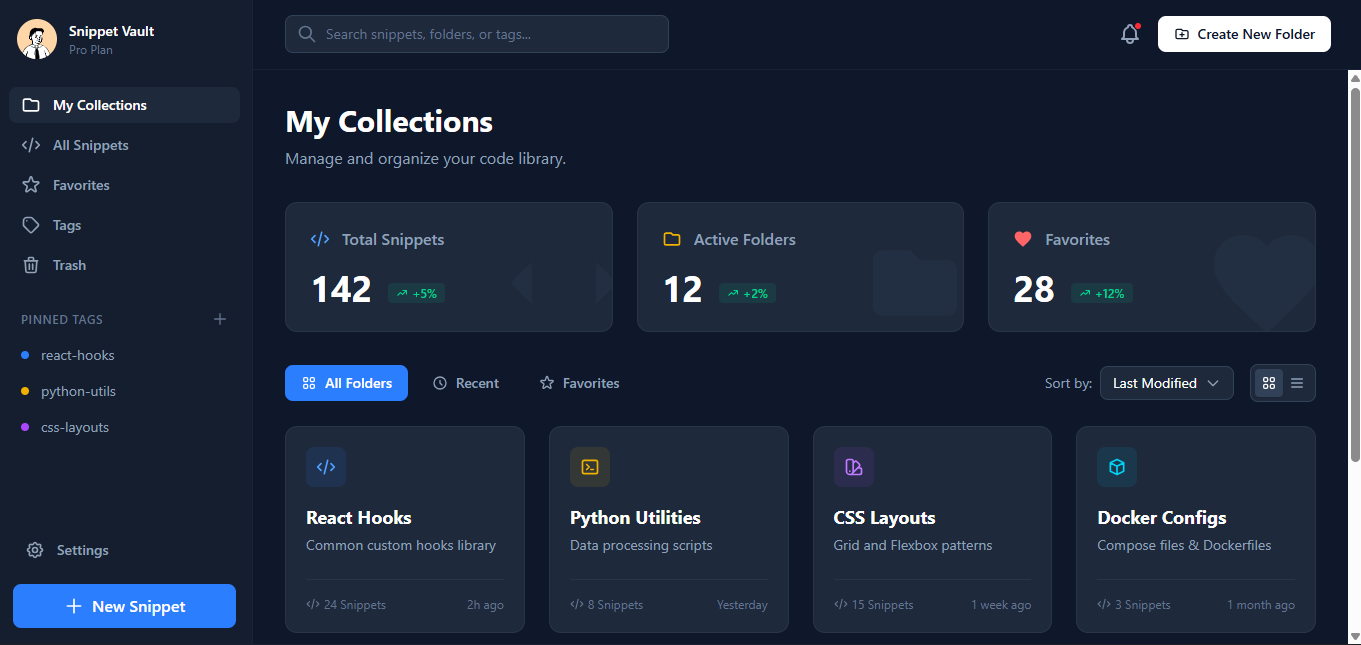Screen dimensions: 1361x645
Task: Add a new pinned tag
Action: [x=220, y=319]
